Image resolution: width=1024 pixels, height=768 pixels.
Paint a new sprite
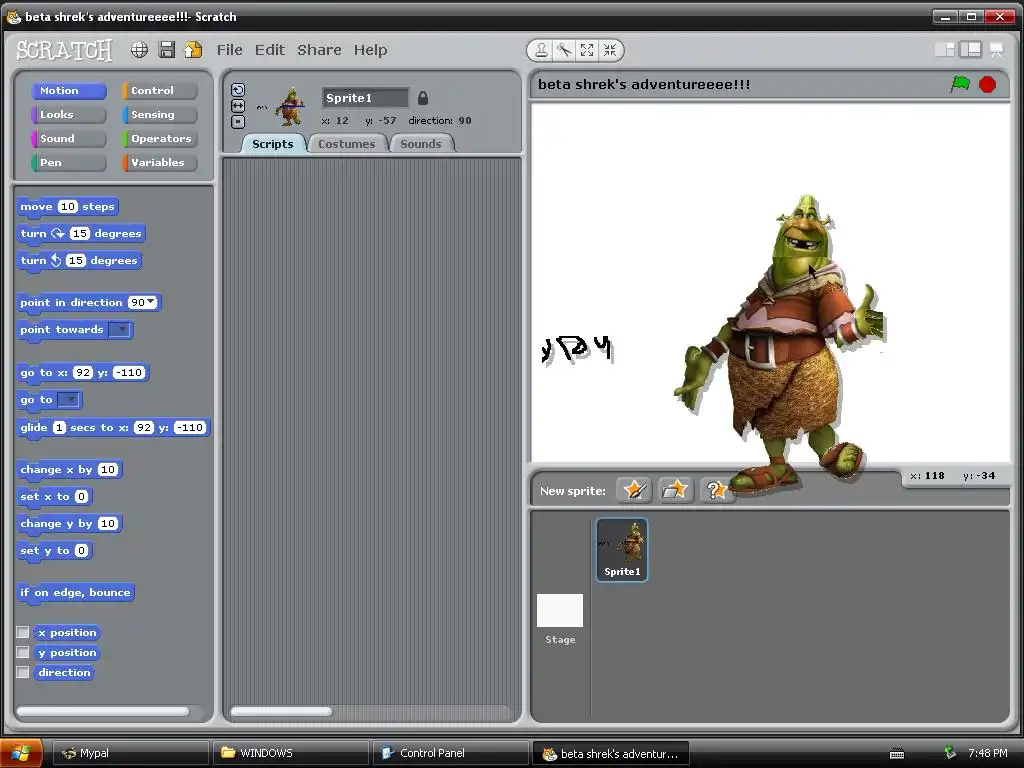[x=634, y=490]
